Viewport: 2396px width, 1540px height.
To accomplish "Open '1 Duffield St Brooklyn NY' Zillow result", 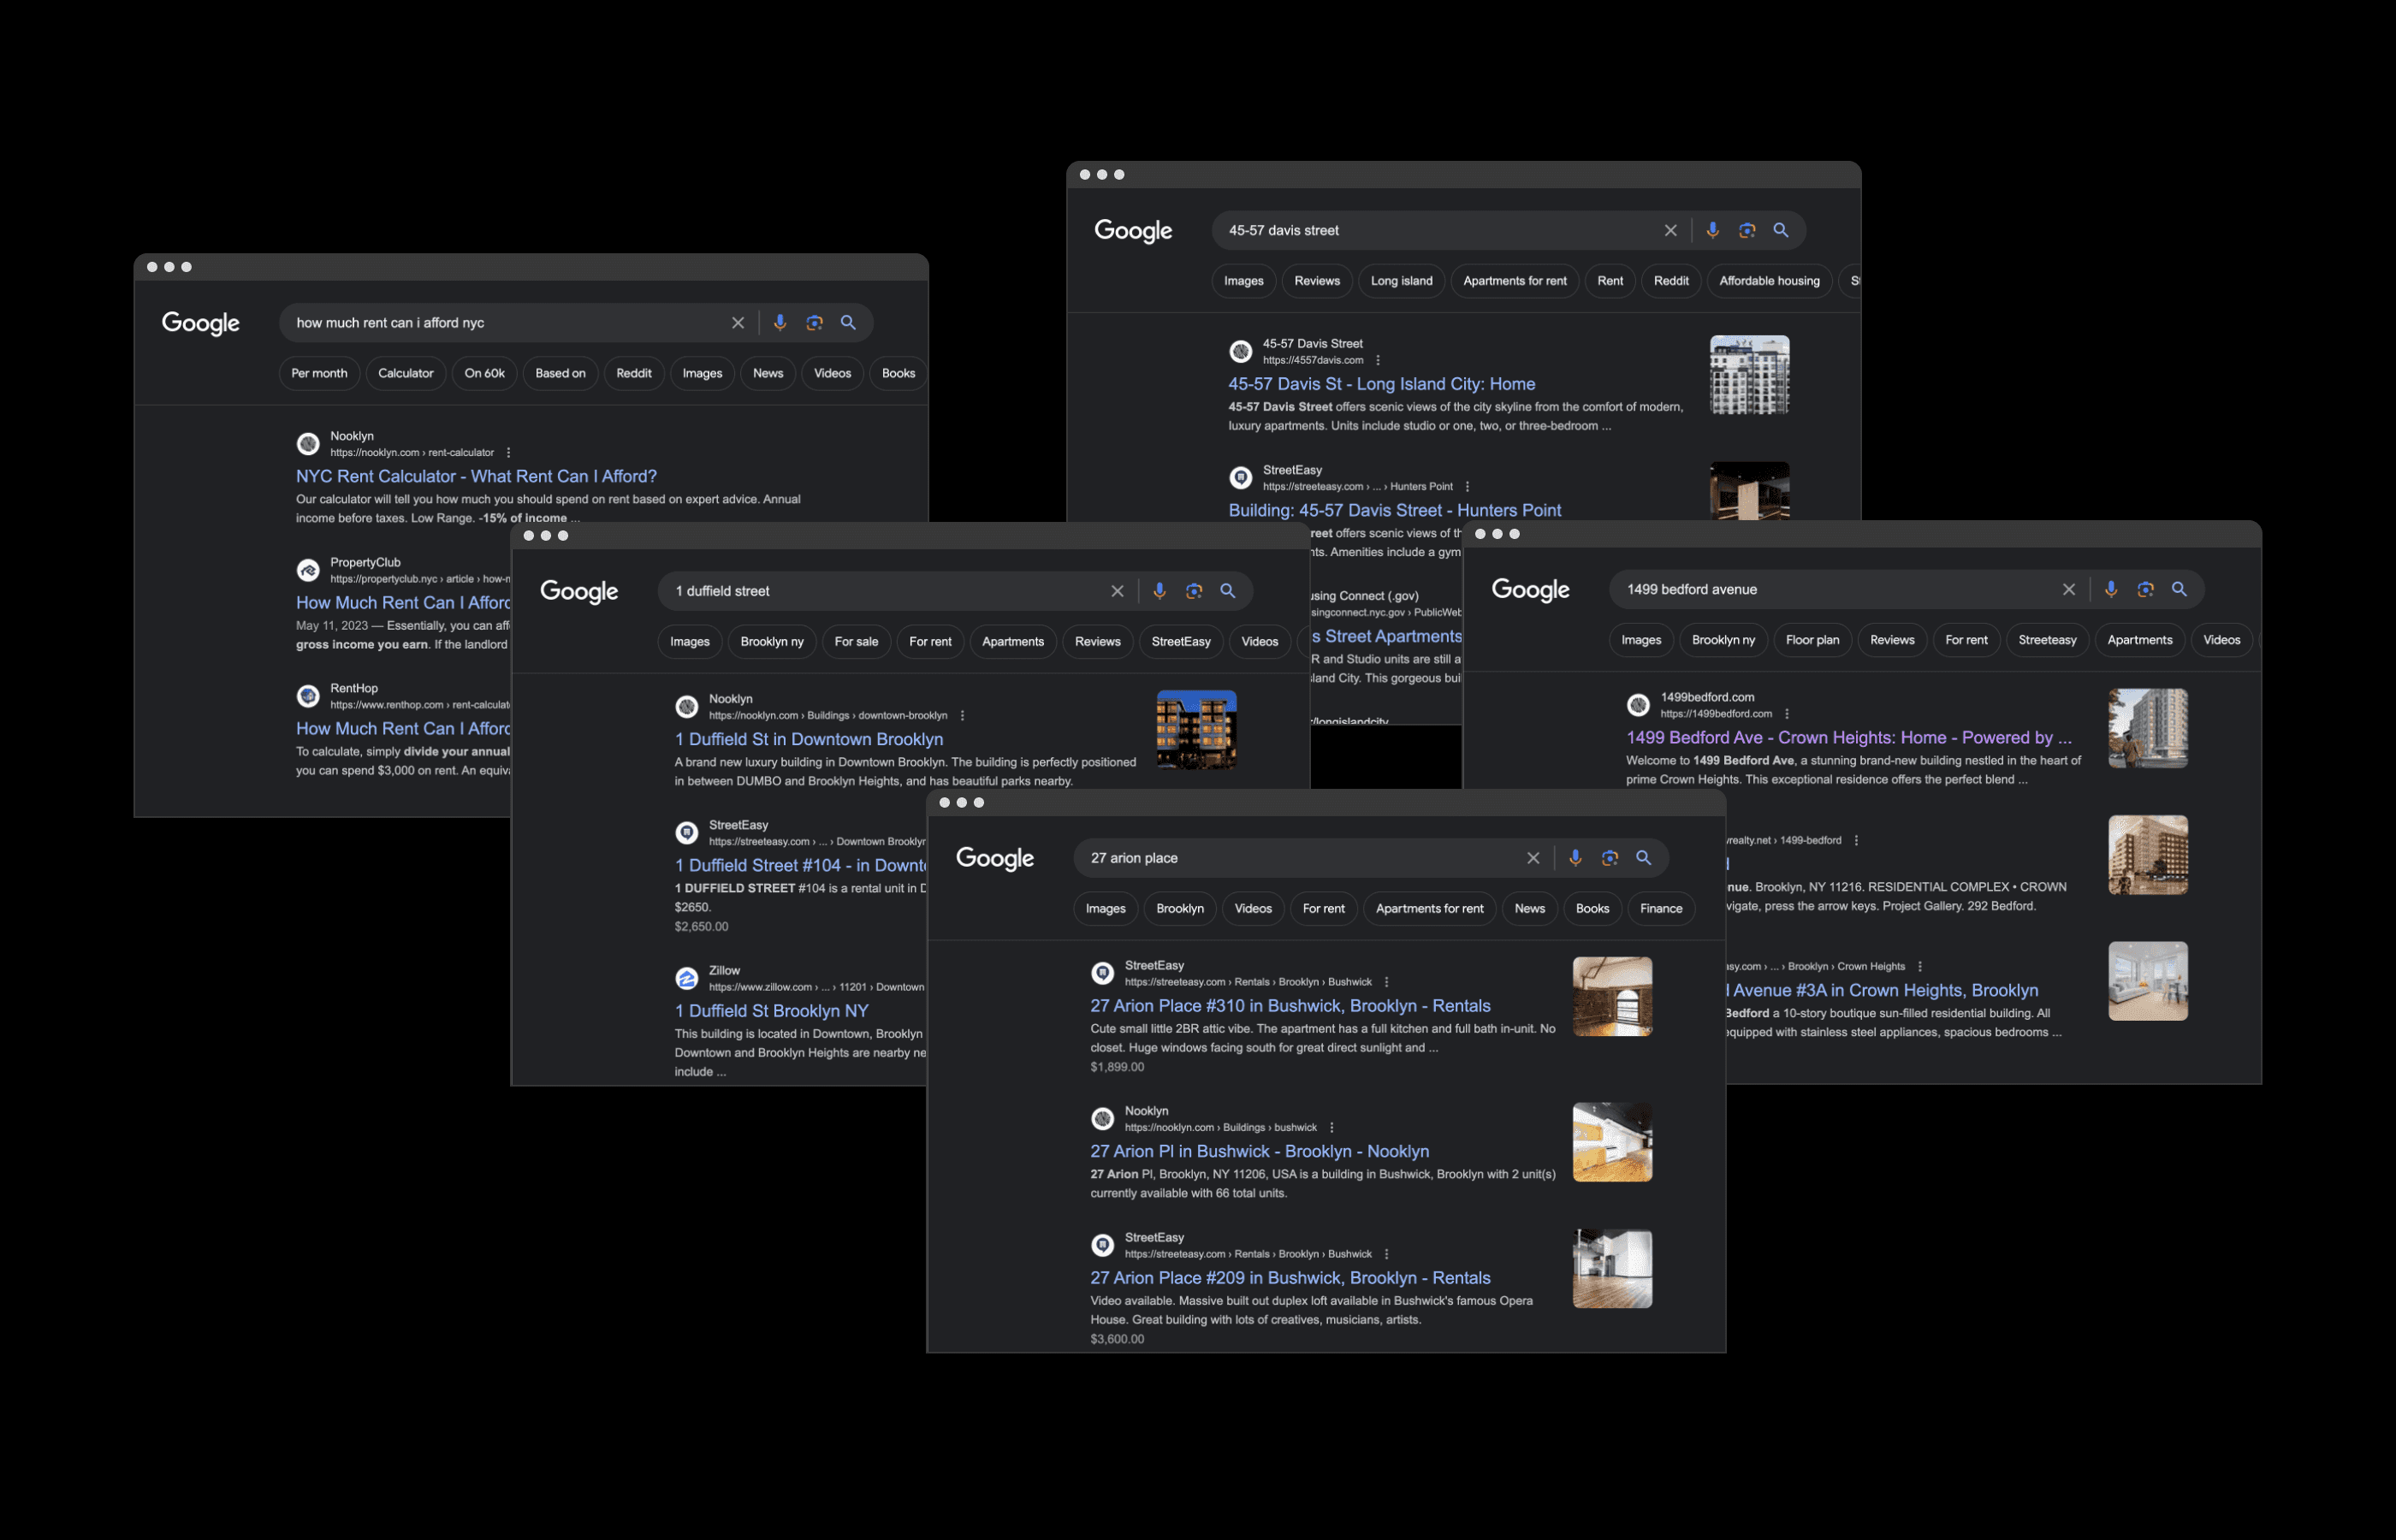I will [x=771, y=1011].
